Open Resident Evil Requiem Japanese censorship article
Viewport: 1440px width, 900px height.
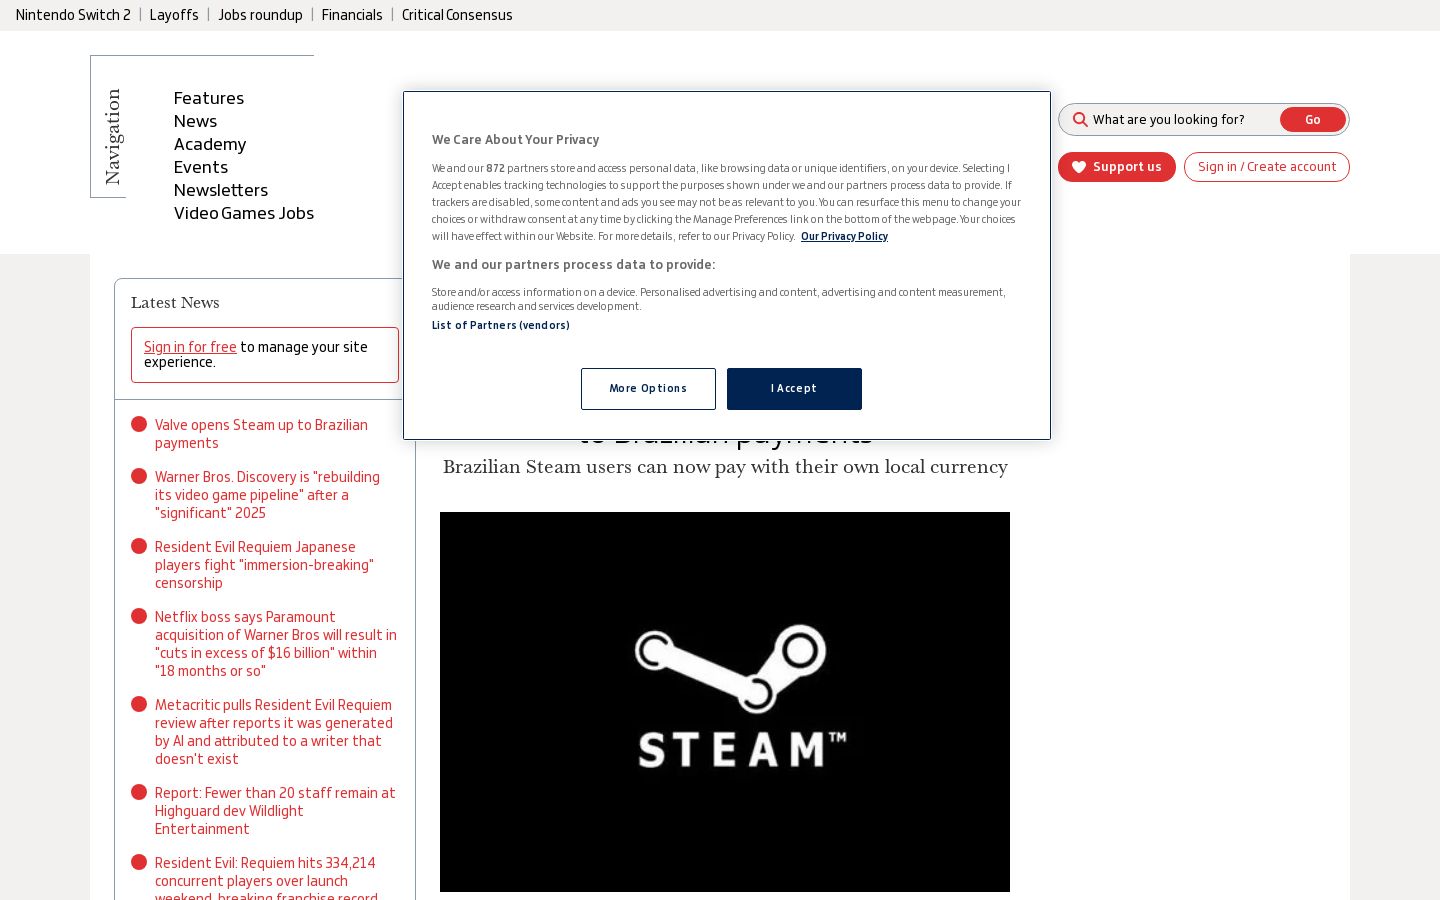(x=264, y=565)
